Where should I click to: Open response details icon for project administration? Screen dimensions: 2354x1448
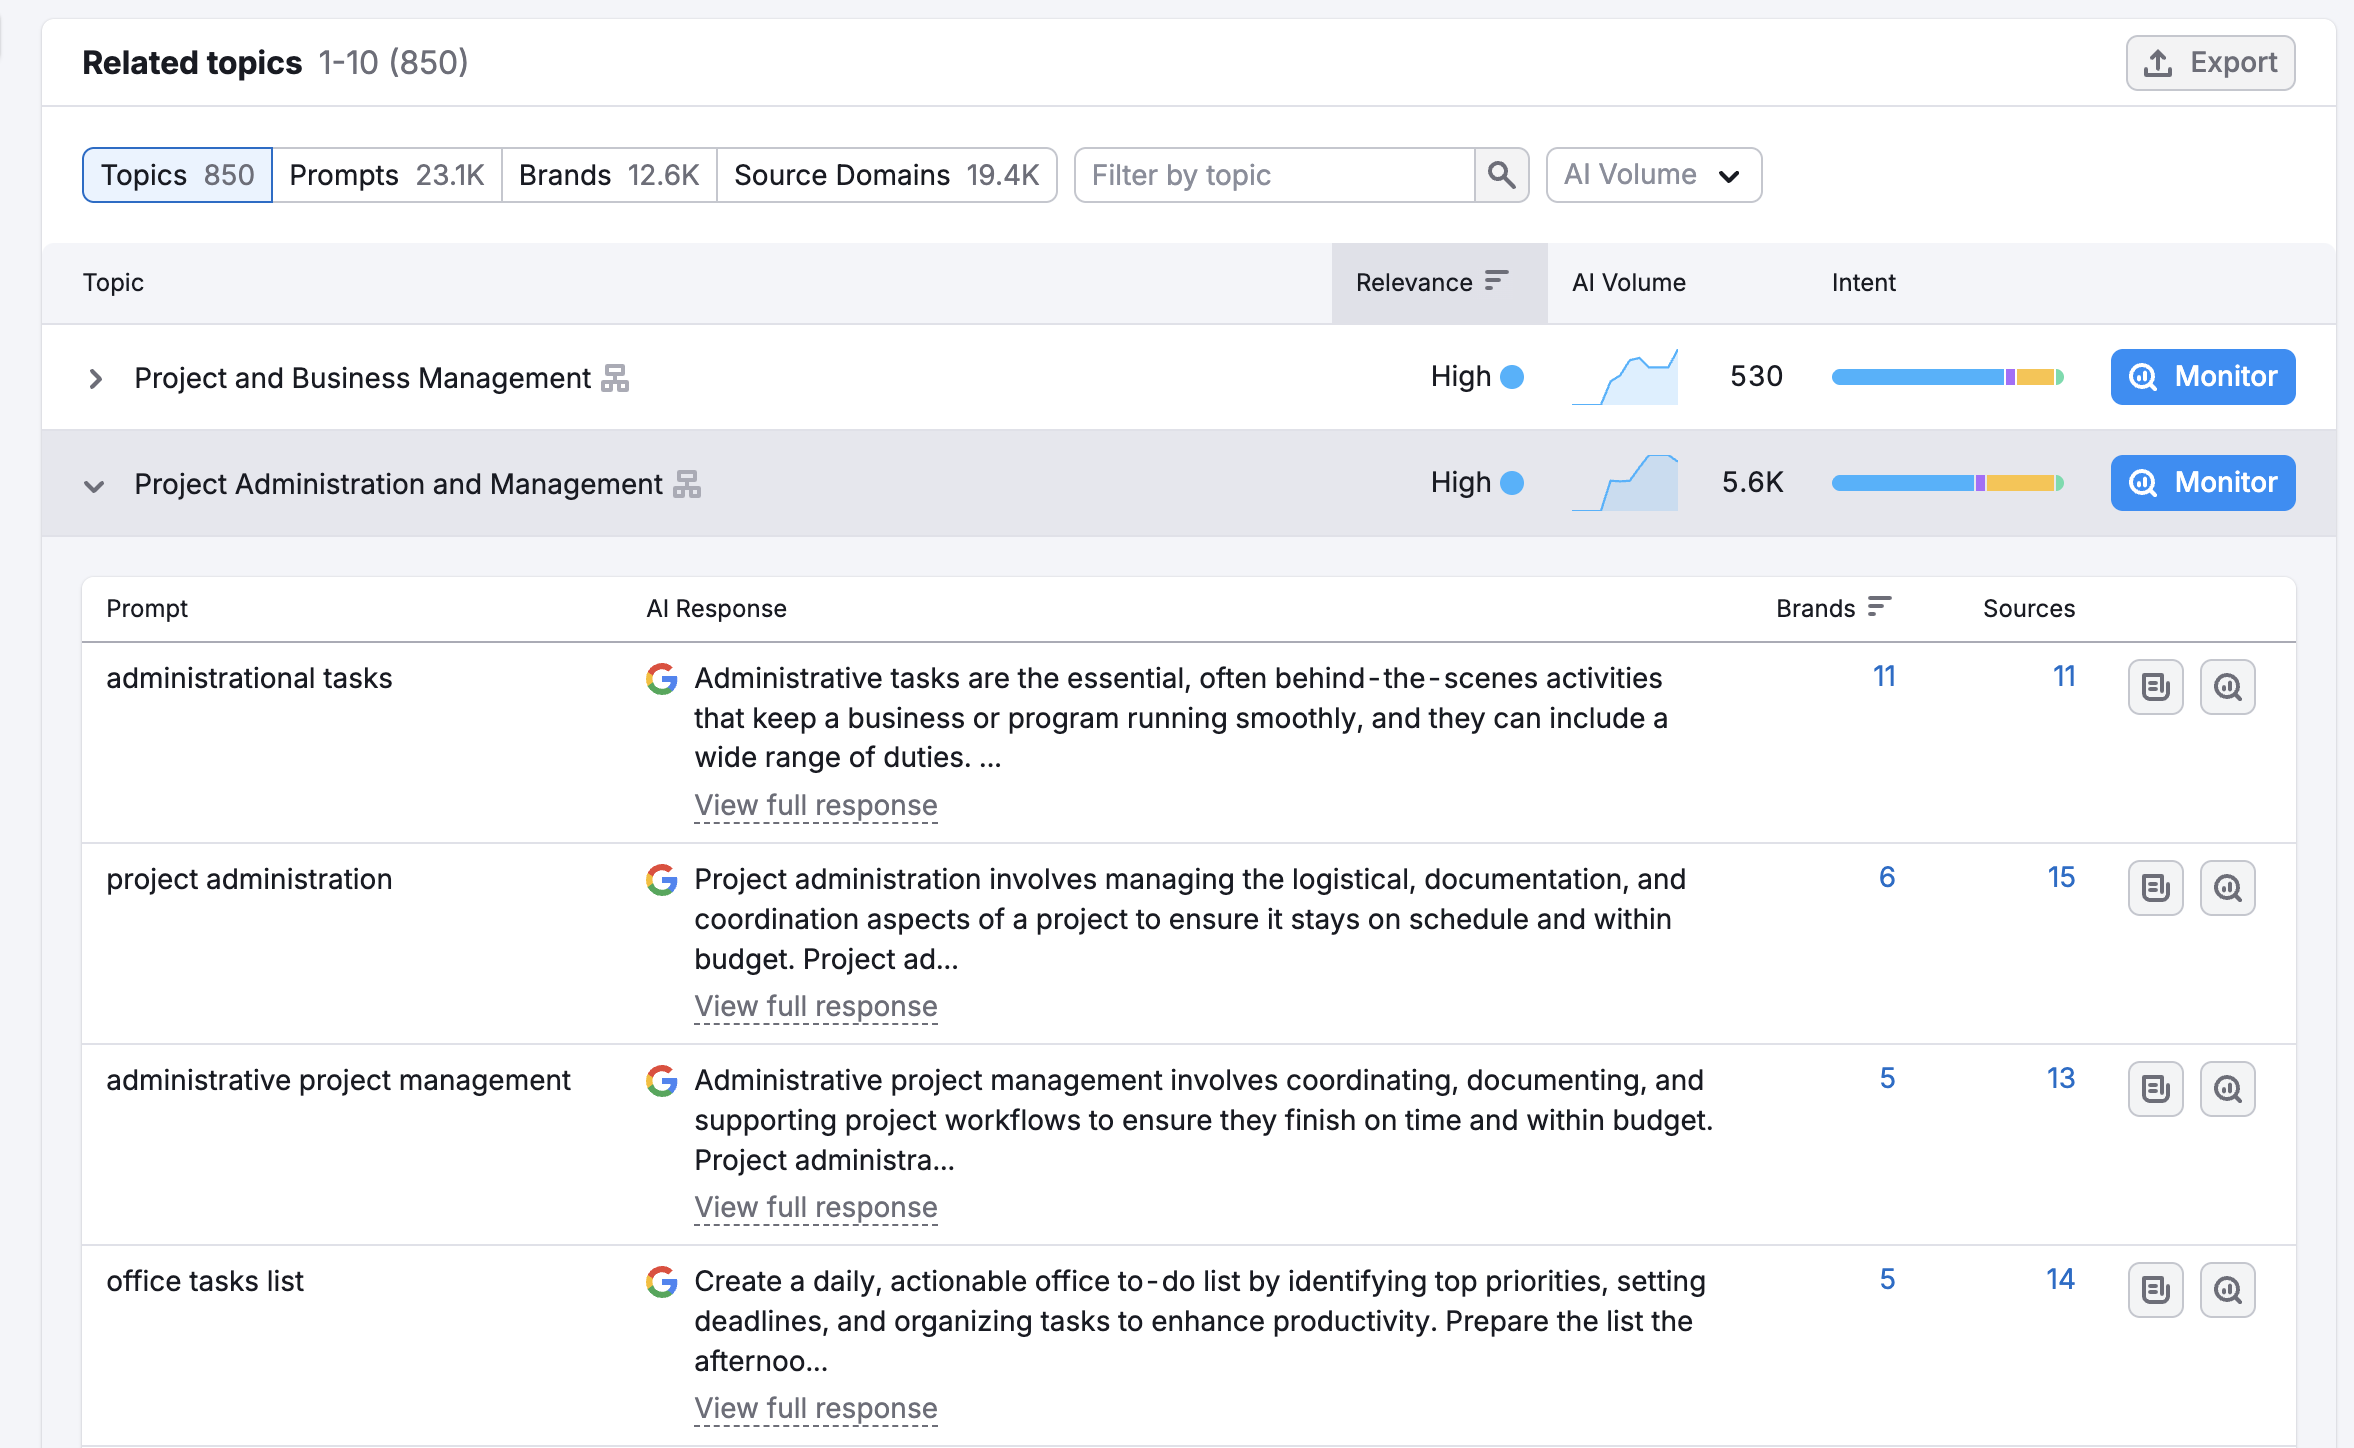pyautogui.click(x=2155, y=888)
